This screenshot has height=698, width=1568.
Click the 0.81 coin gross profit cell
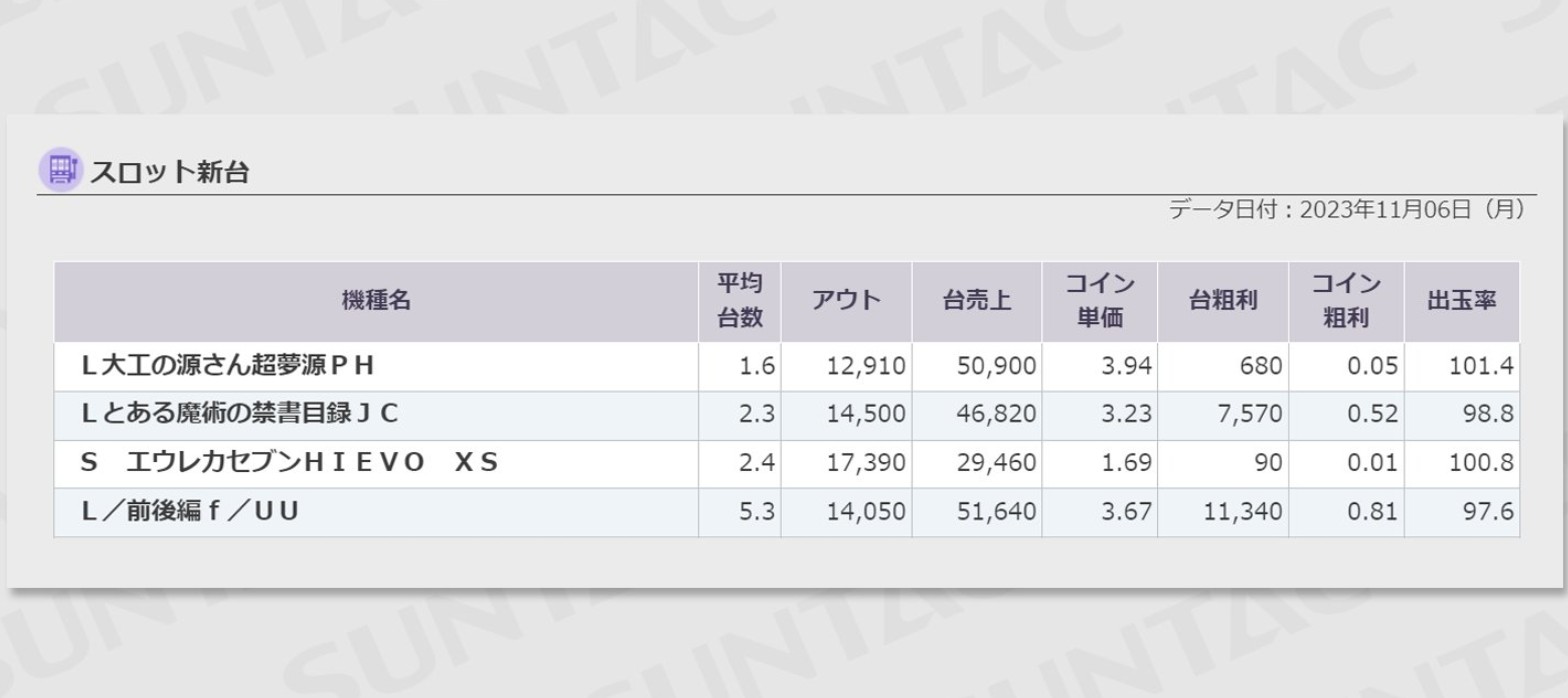point(1346,513)
